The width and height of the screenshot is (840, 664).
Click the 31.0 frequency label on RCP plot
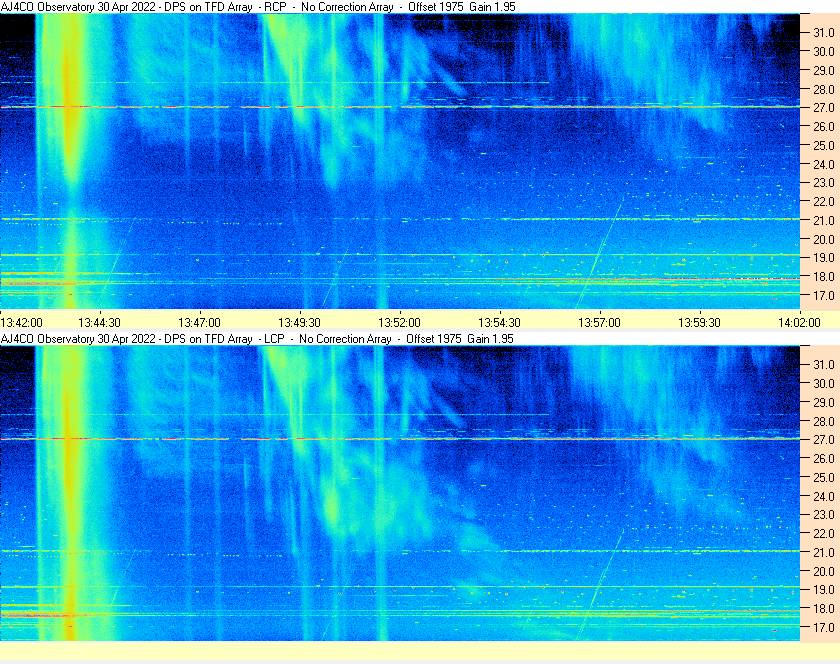tap(824, 33)
